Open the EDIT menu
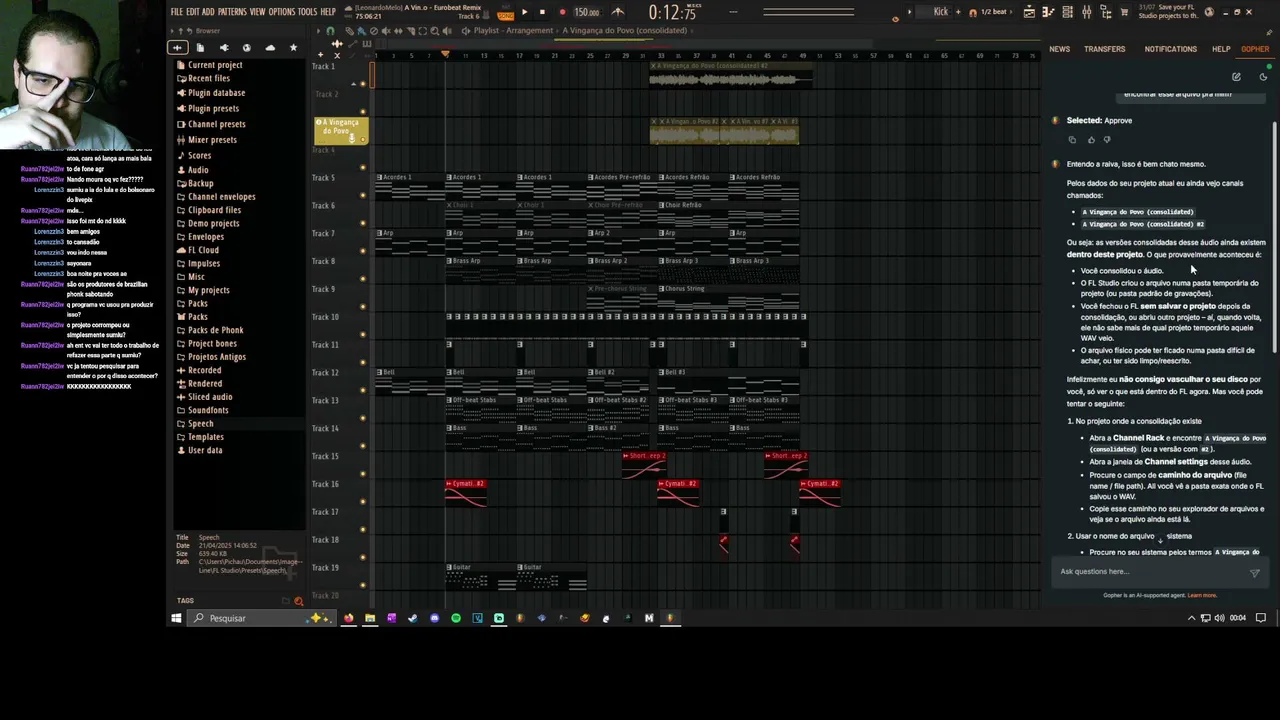1280x720 pixels. pos(192,12)
